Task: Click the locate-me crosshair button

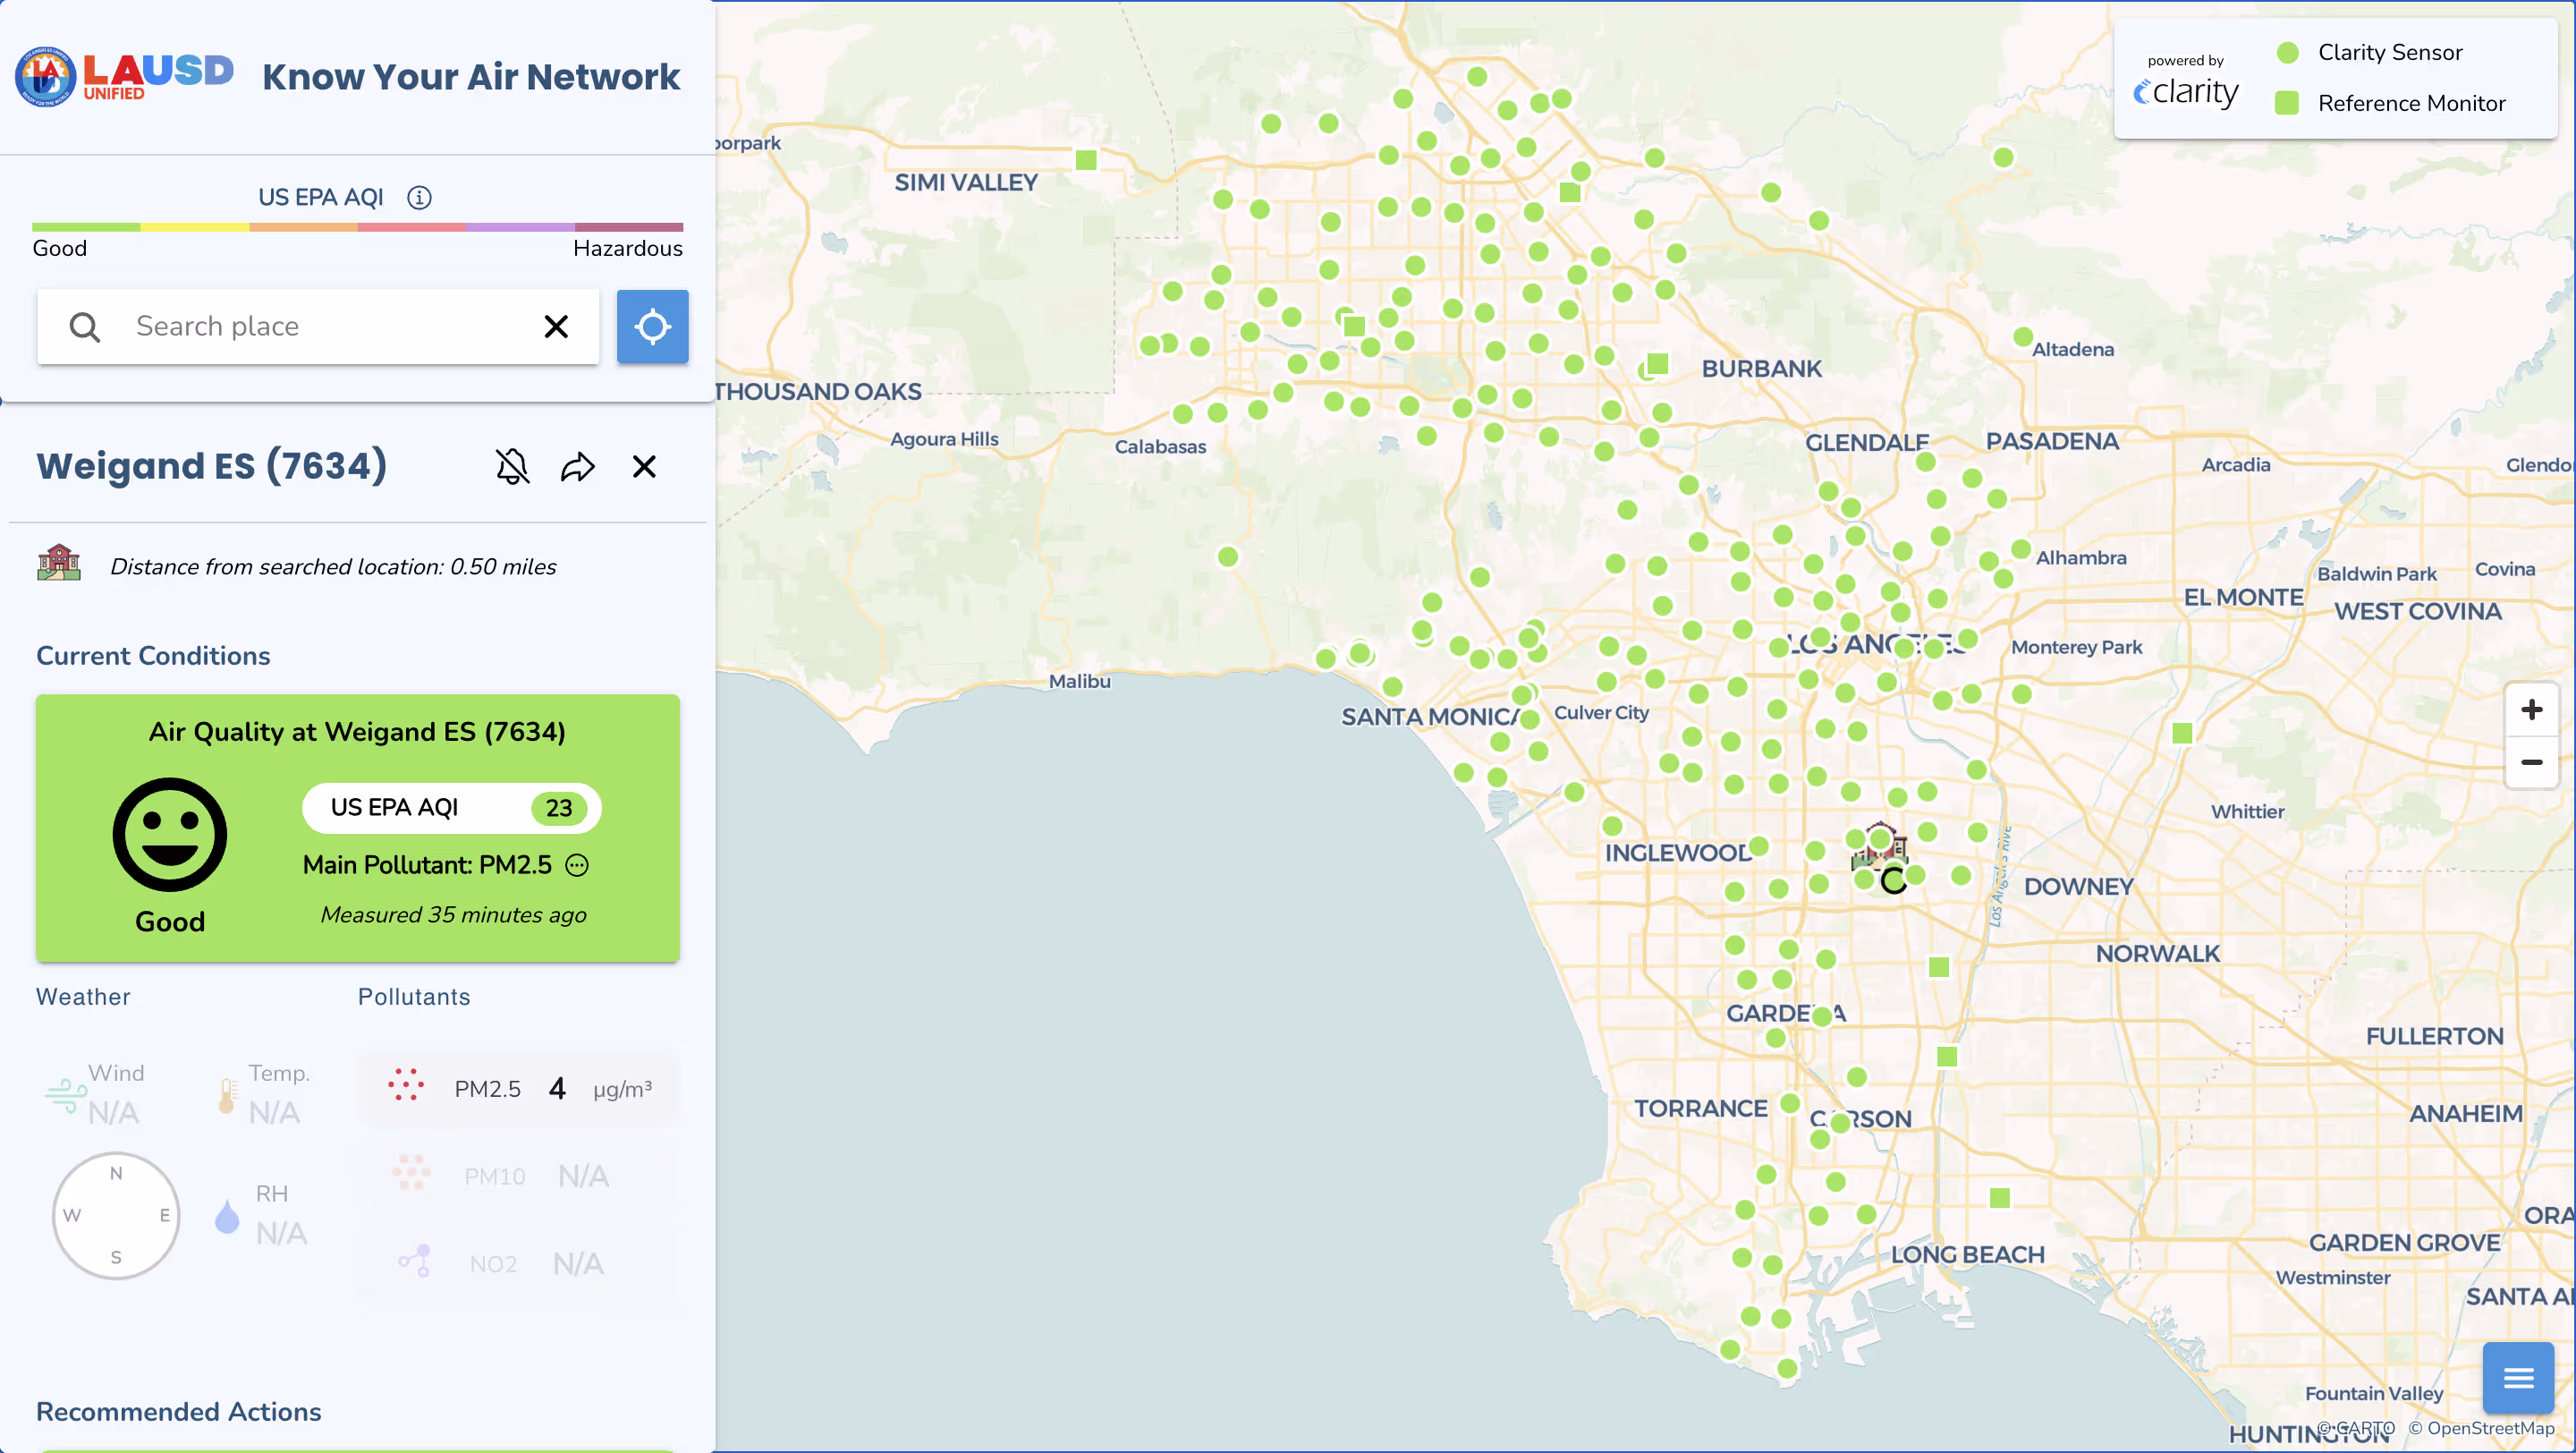Action: pos(652,326)
